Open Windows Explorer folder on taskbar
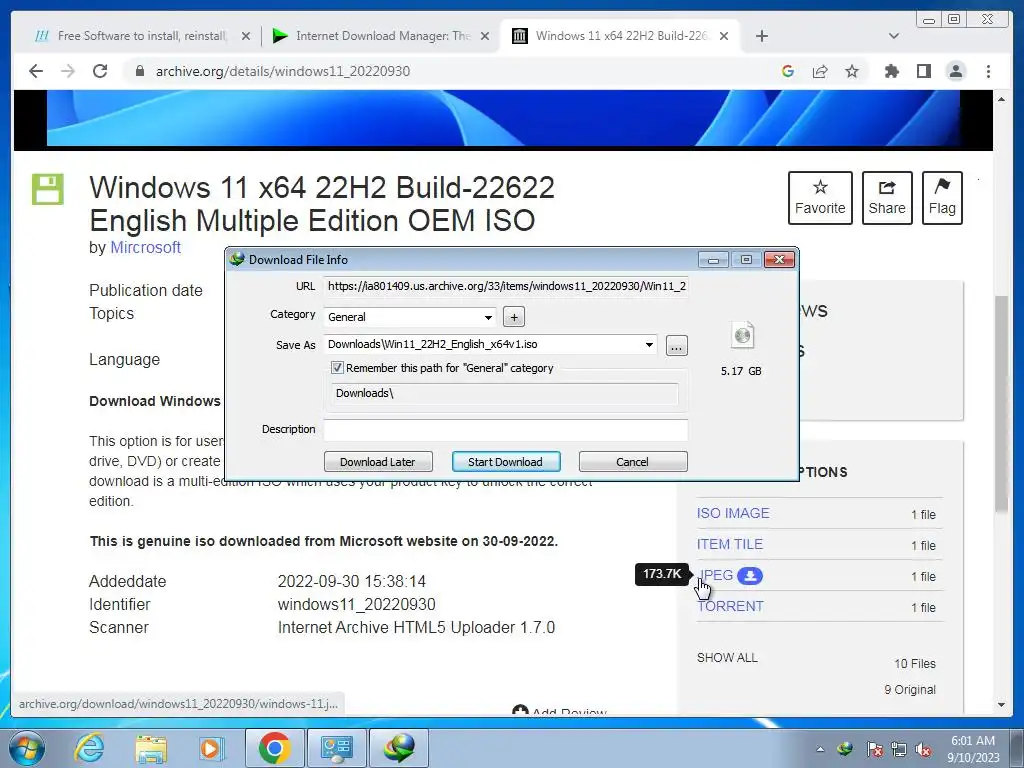Viewport: 1024px width, 768px height. click(x=151, y=748)
